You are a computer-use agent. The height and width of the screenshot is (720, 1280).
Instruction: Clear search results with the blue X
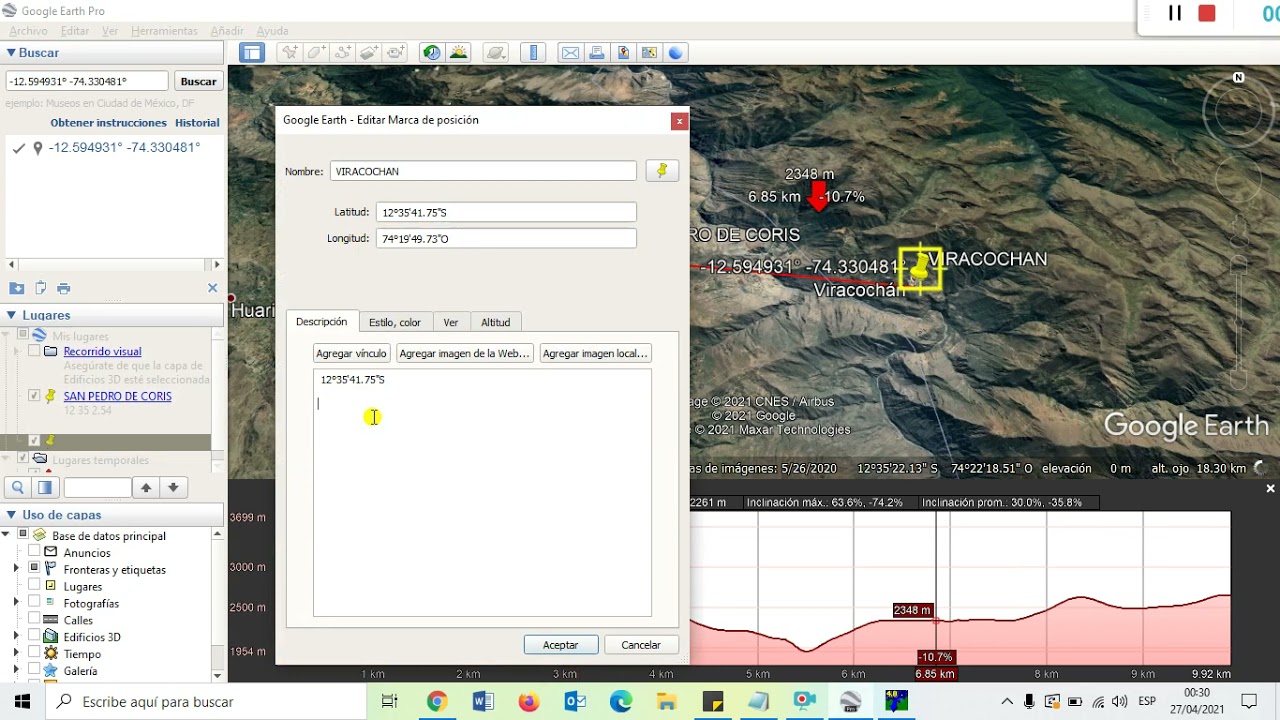click(212, 288)
